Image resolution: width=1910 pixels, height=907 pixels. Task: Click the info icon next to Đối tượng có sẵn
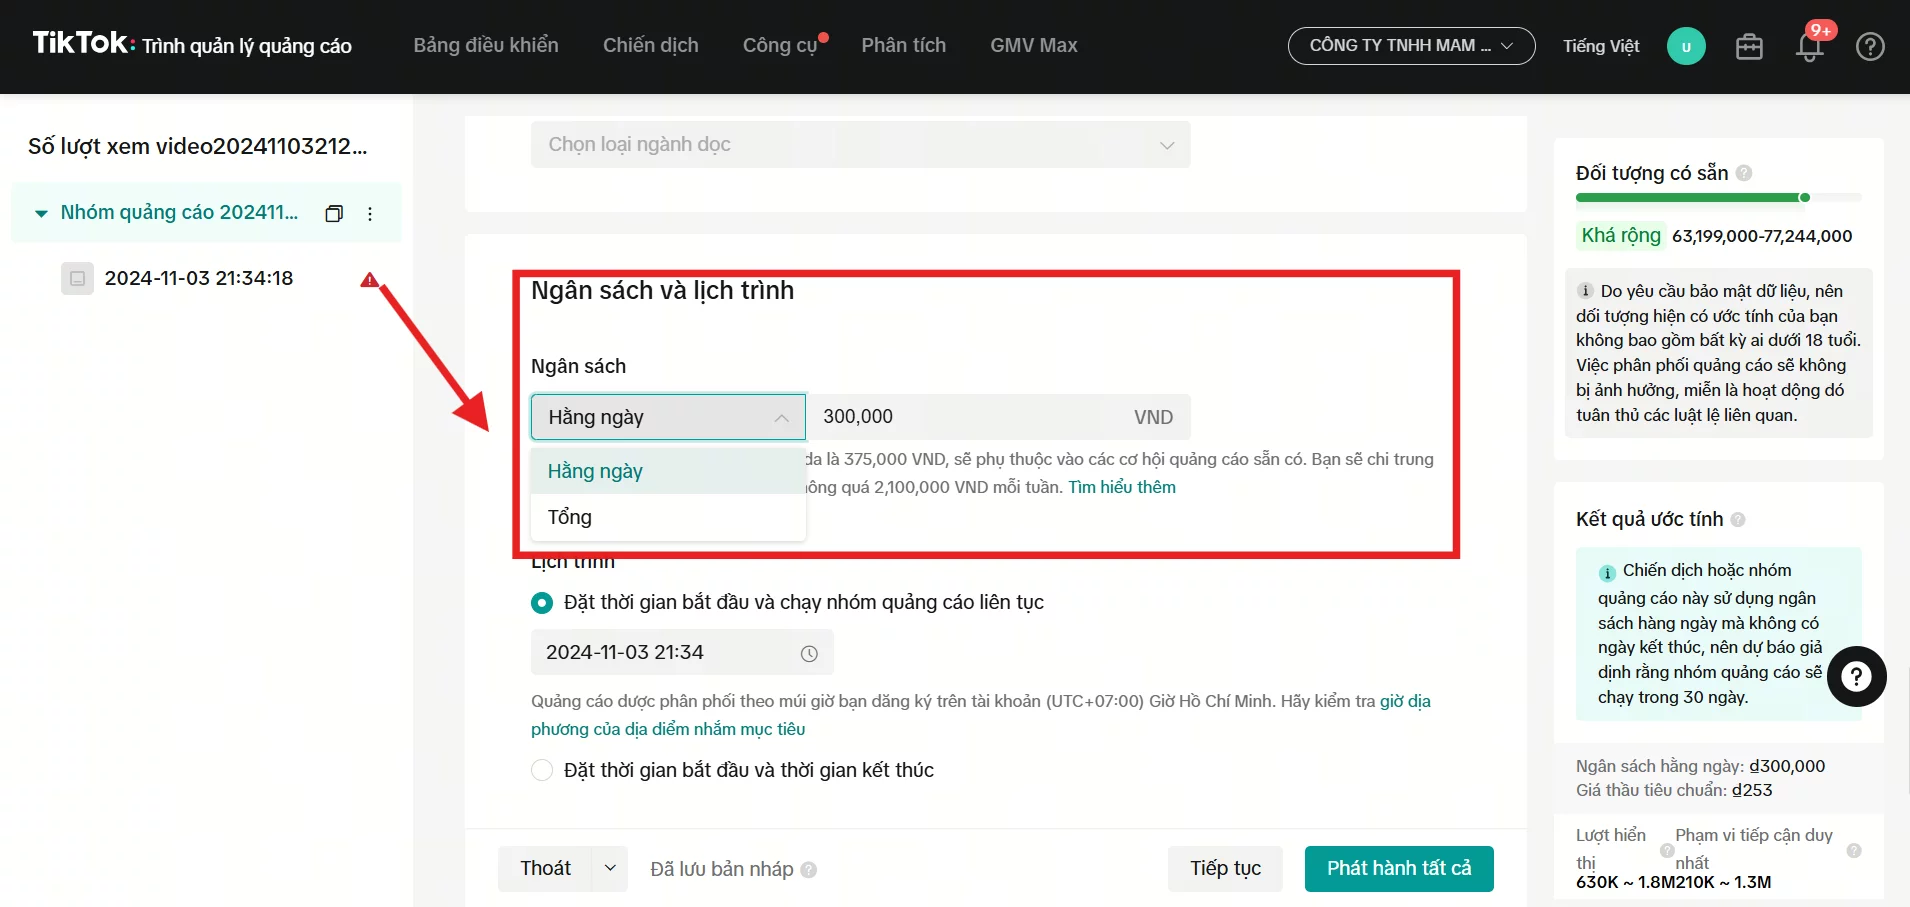click(1744, 173)
